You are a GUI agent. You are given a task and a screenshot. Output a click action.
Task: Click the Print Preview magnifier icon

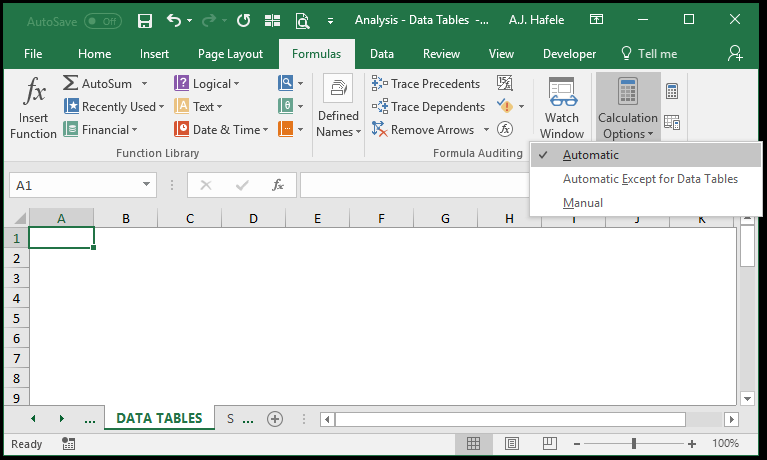[302, 21]
